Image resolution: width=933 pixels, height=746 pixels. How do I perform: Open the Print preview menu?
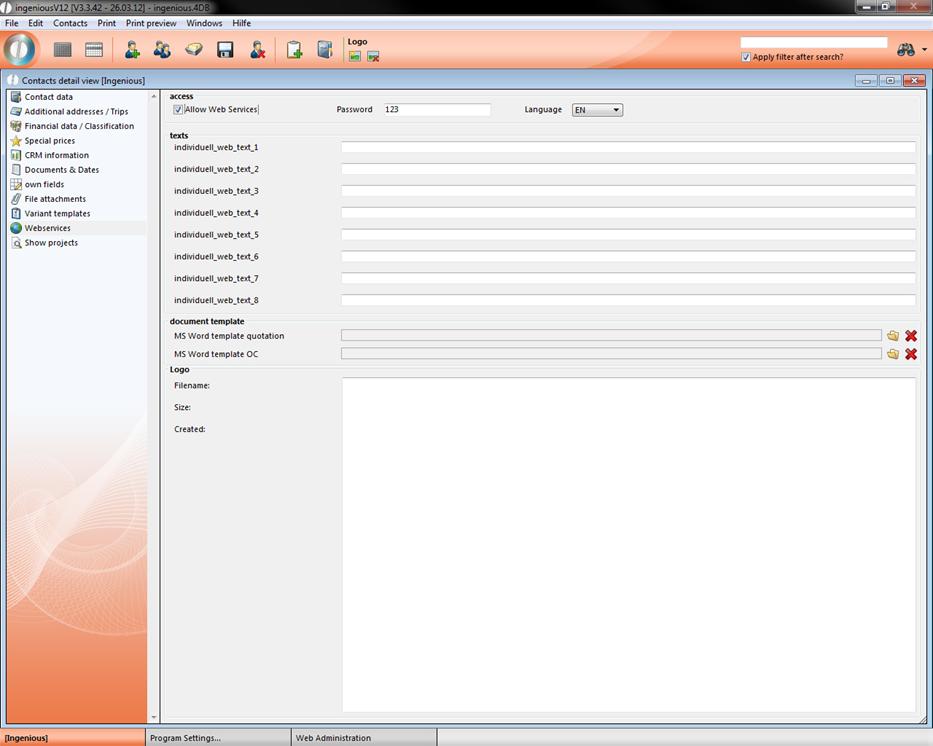tap(151, 23)
